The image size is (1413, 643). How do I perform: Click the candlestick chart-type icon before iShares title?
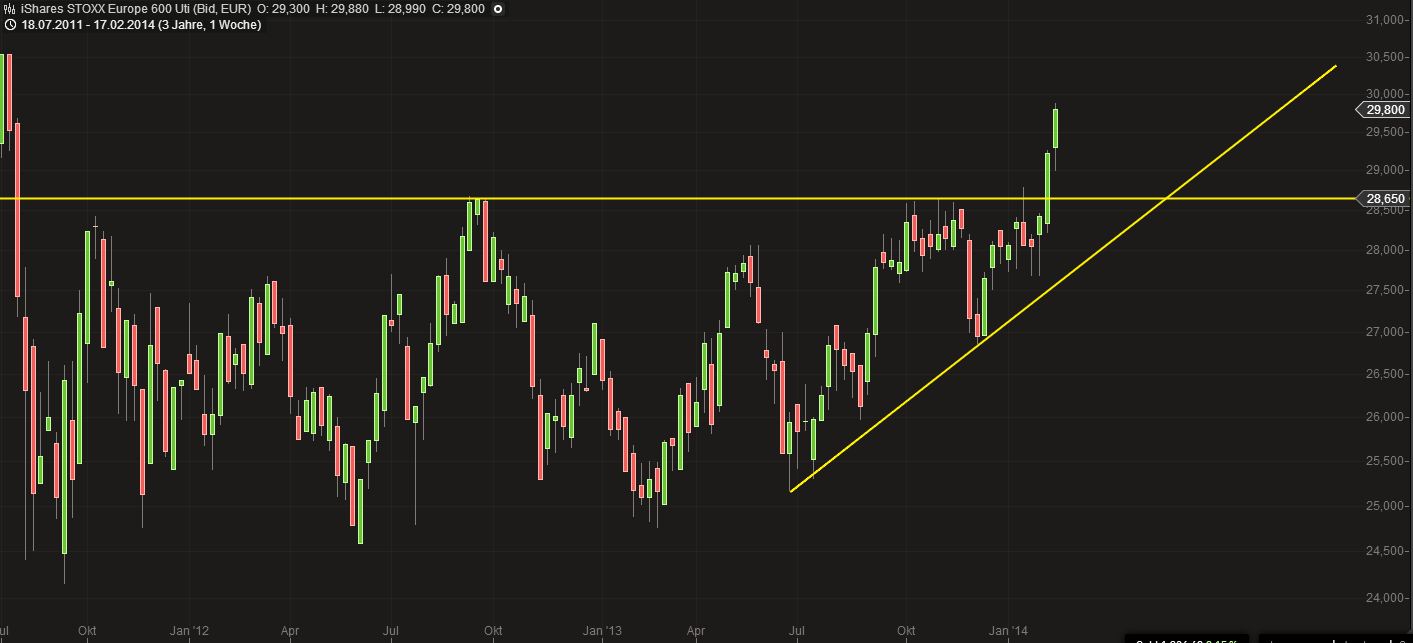point(9,9)
